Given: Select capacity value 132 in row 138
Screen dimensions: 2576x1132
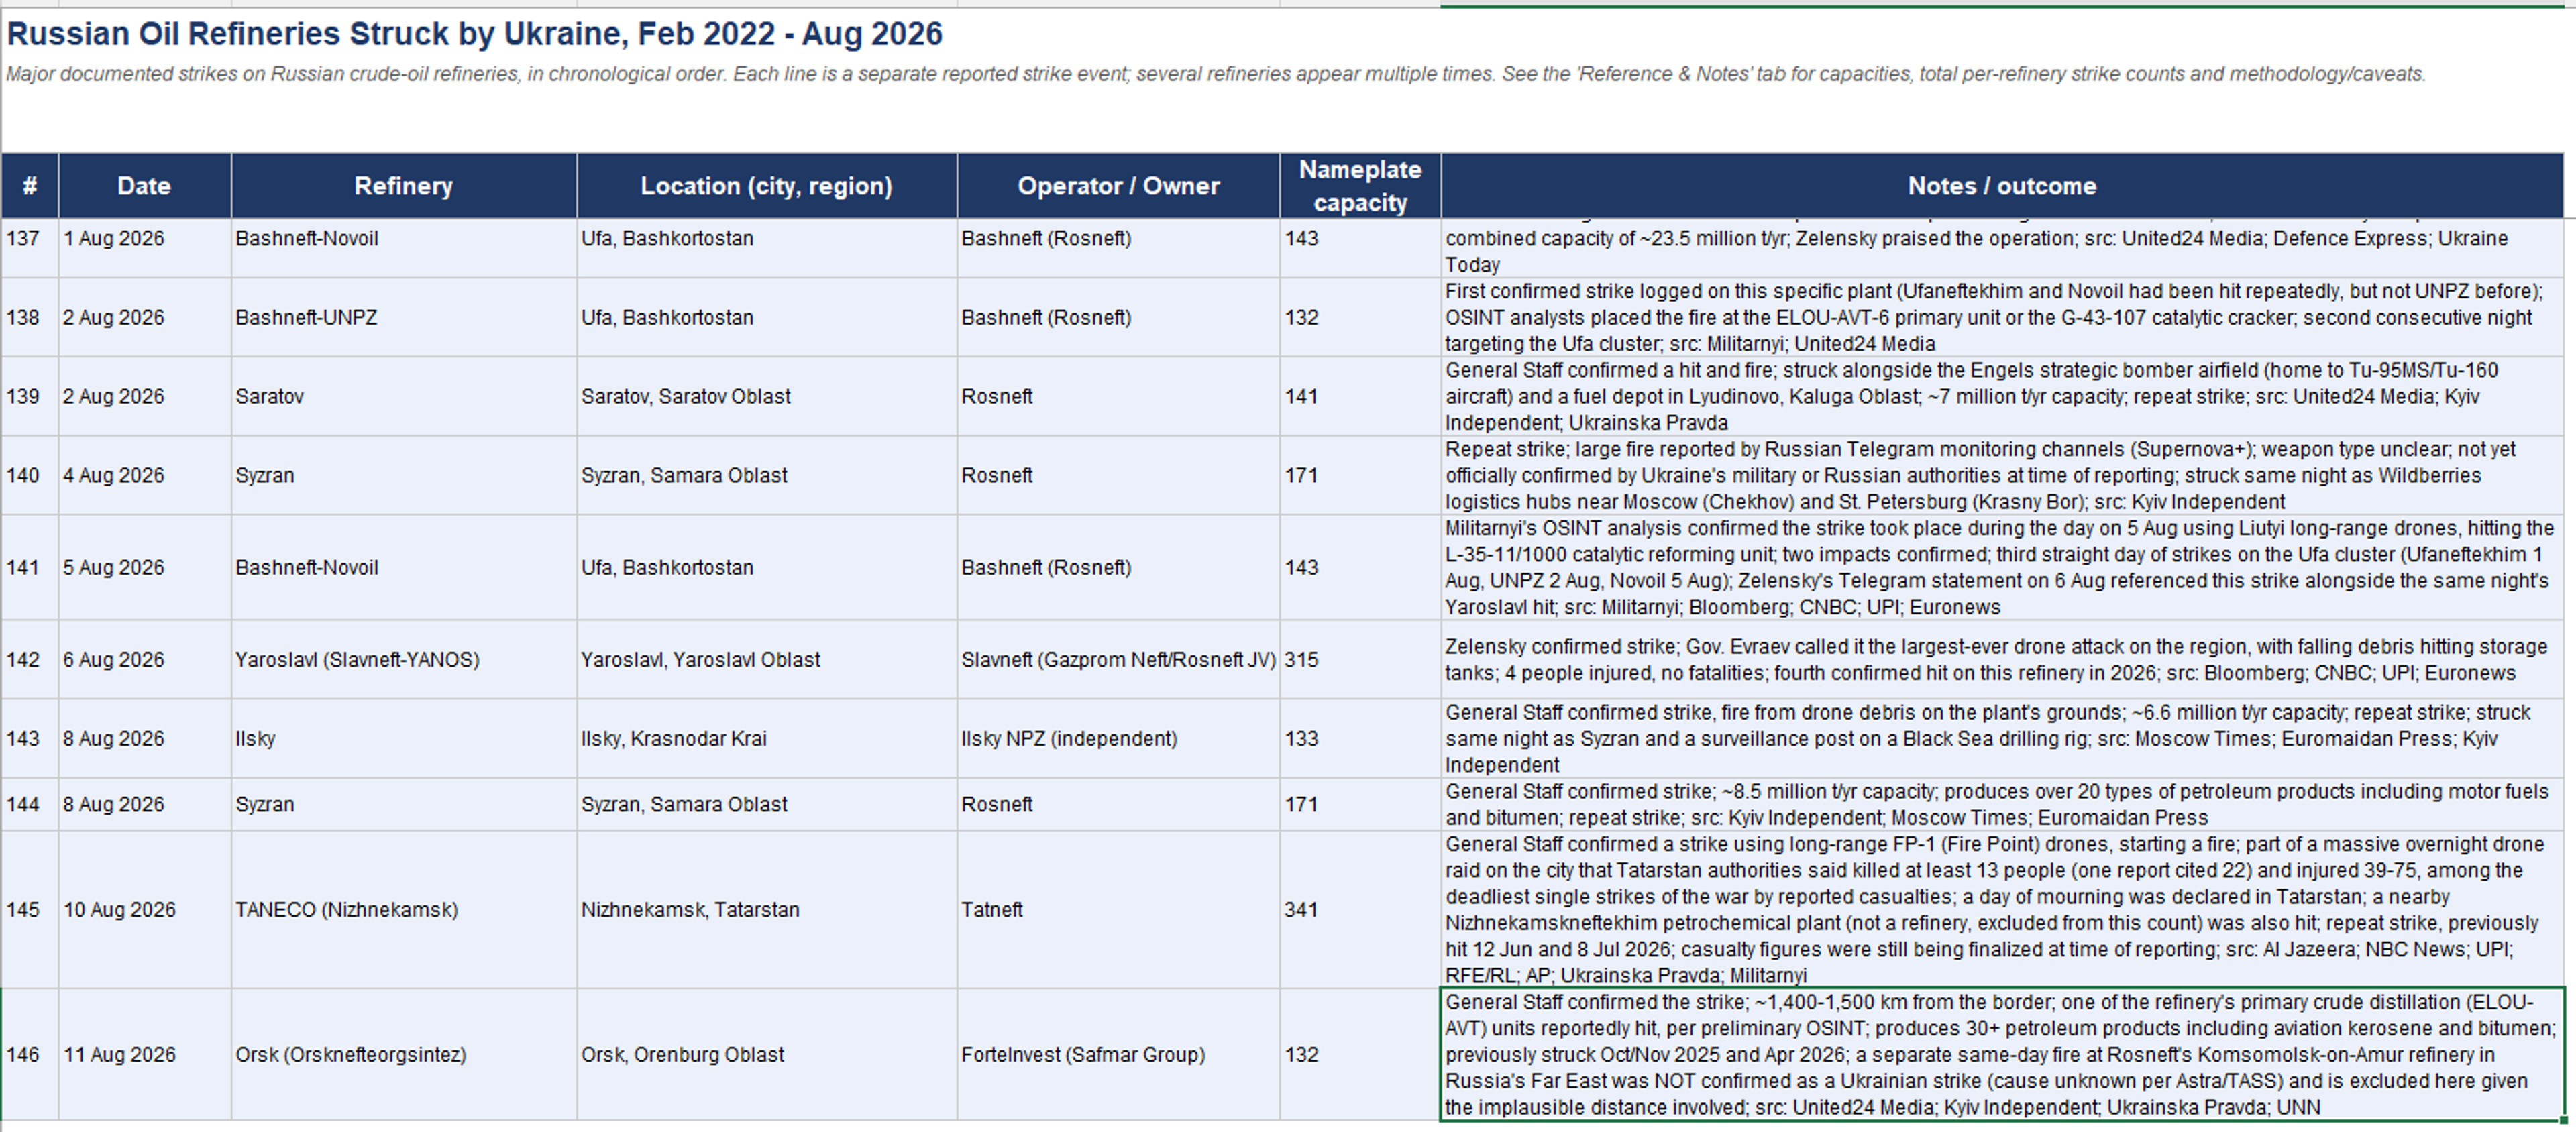Looking at the screenshot, I should coord(1360,318).
